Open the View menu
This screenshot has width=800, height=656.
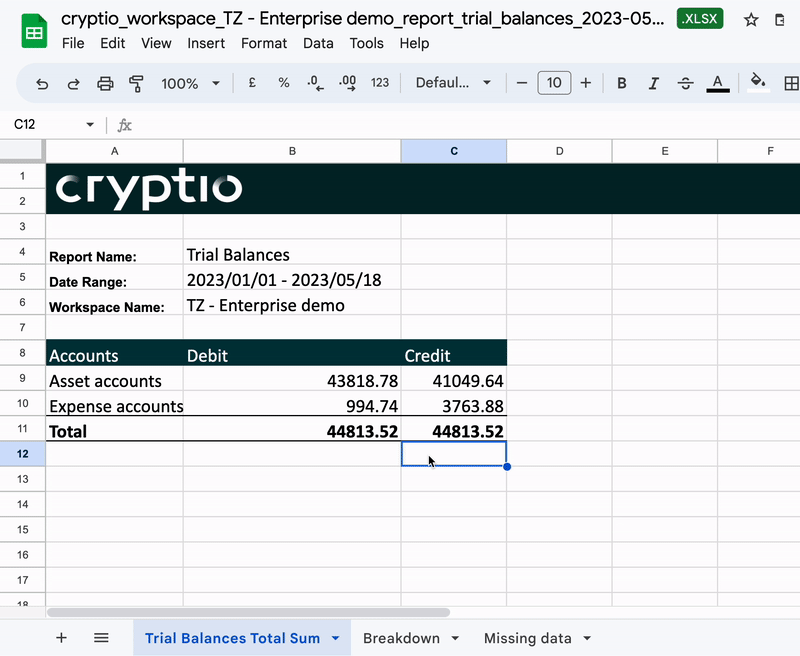tap(156, 43)
